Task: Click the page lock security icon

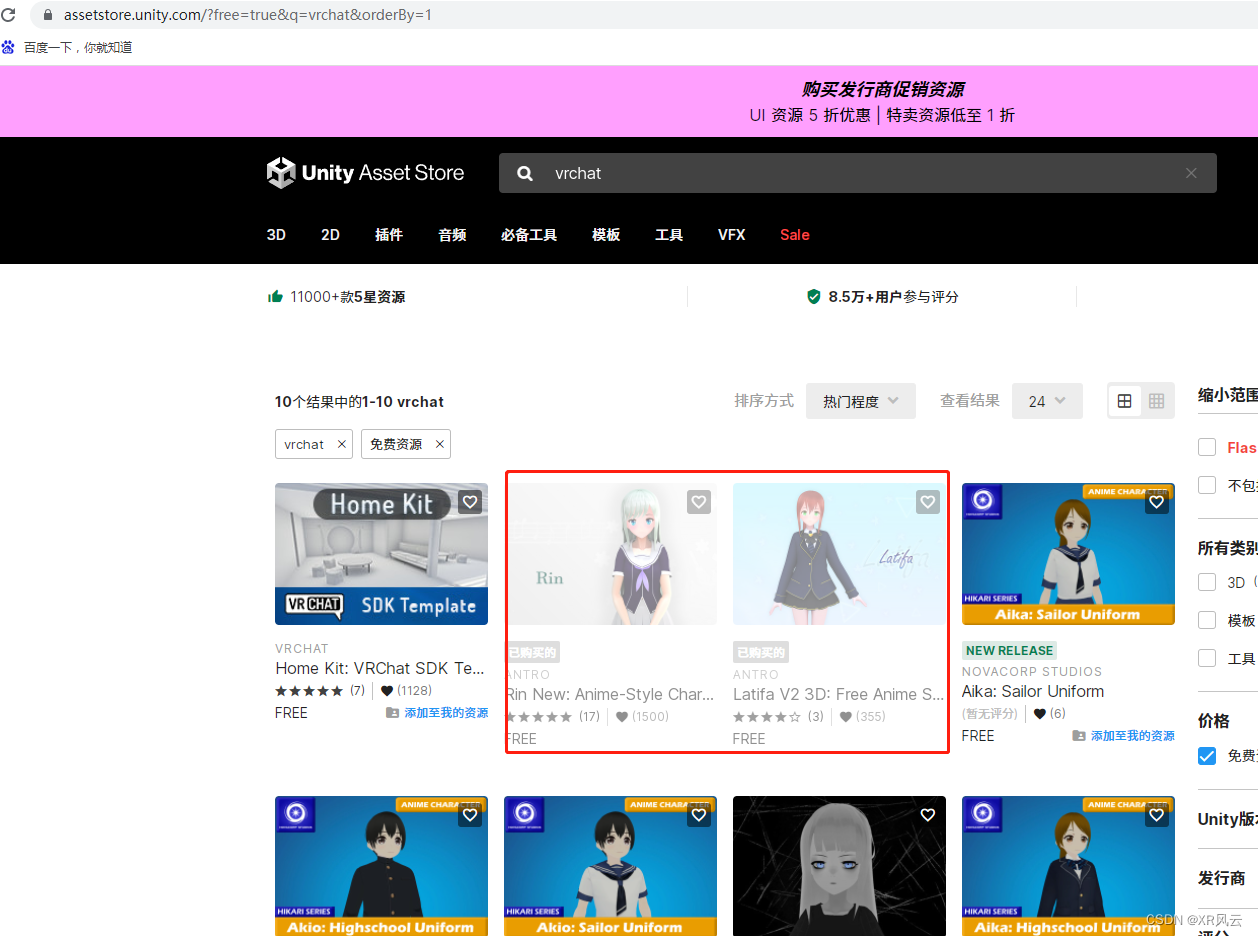Action: tap(46, 15)
